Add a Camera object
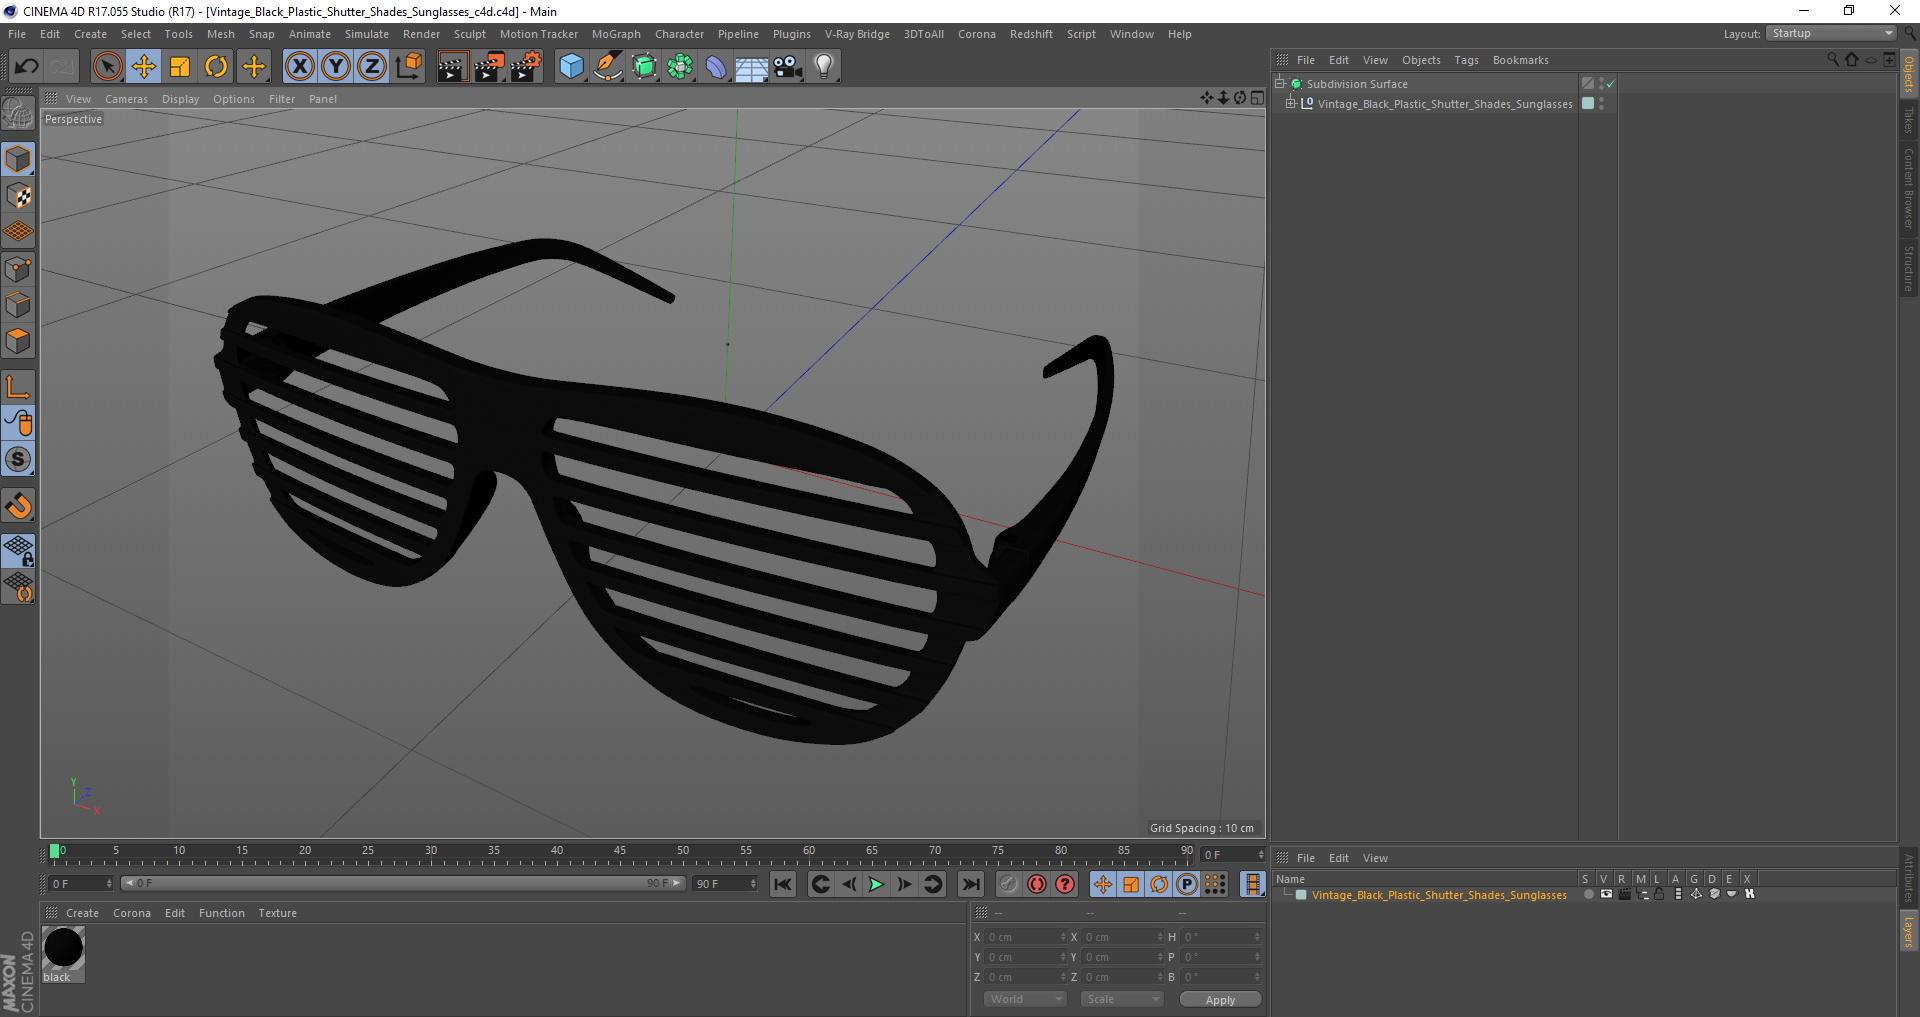The height and width of the screenshot is (1017, 1920). 788,66
